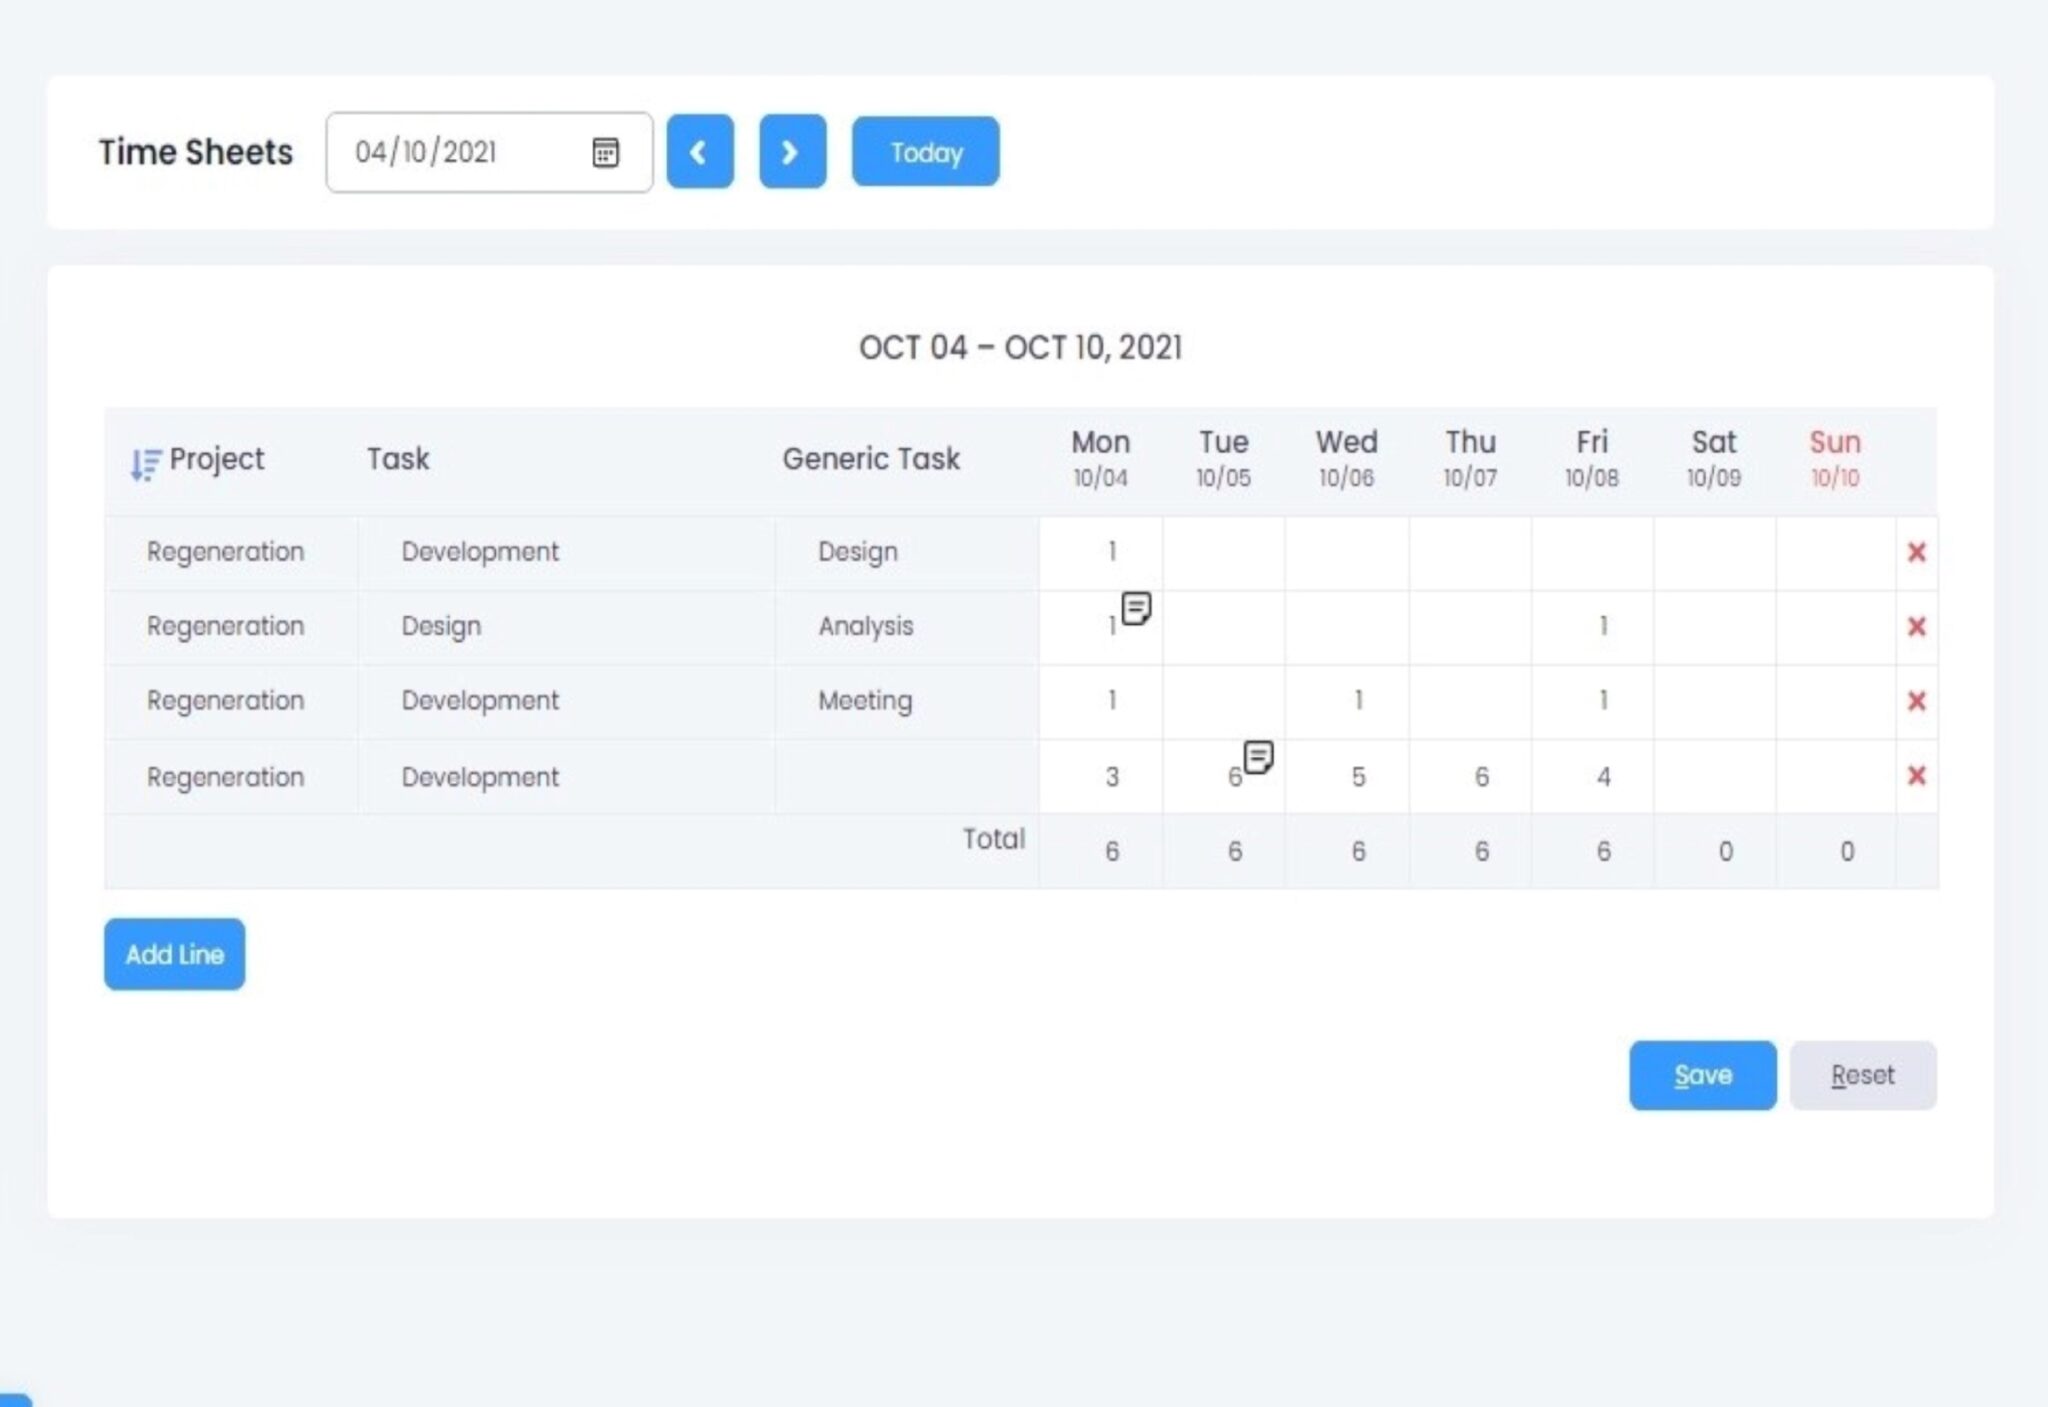Screen dimensions: 2048x1407
Task: Jump to the current week with Today
Action: pos(925,152)
